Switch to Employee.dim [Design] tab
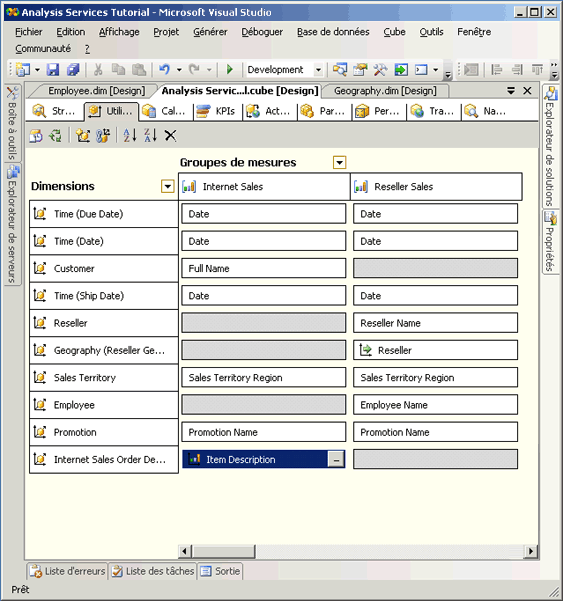This screenshot has width=563, height=601. coord(96,91)
